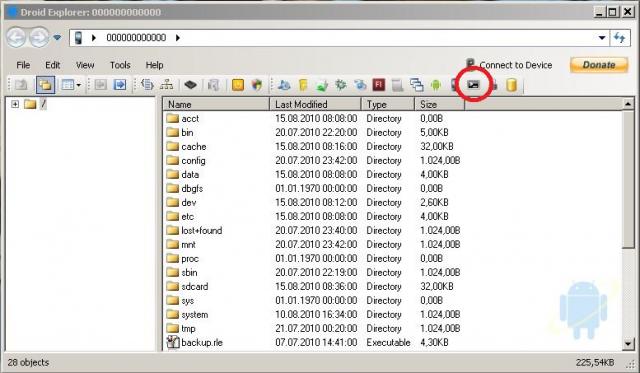
Task: Click the Donate button
Action: coord(599,65)
